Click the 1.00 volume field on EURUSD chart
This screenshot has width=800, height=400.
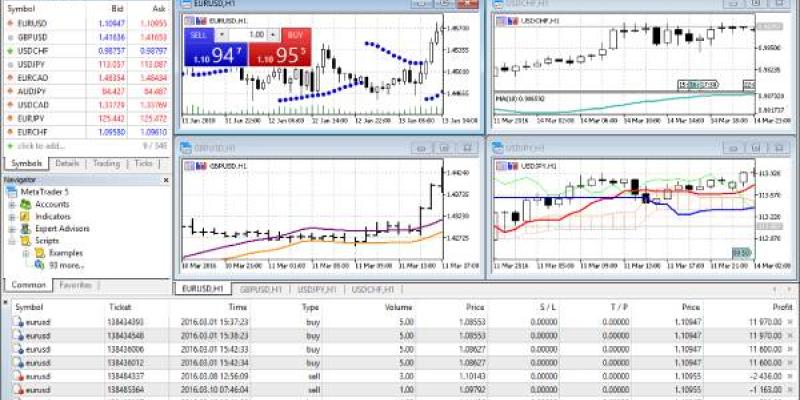point(248,35)
